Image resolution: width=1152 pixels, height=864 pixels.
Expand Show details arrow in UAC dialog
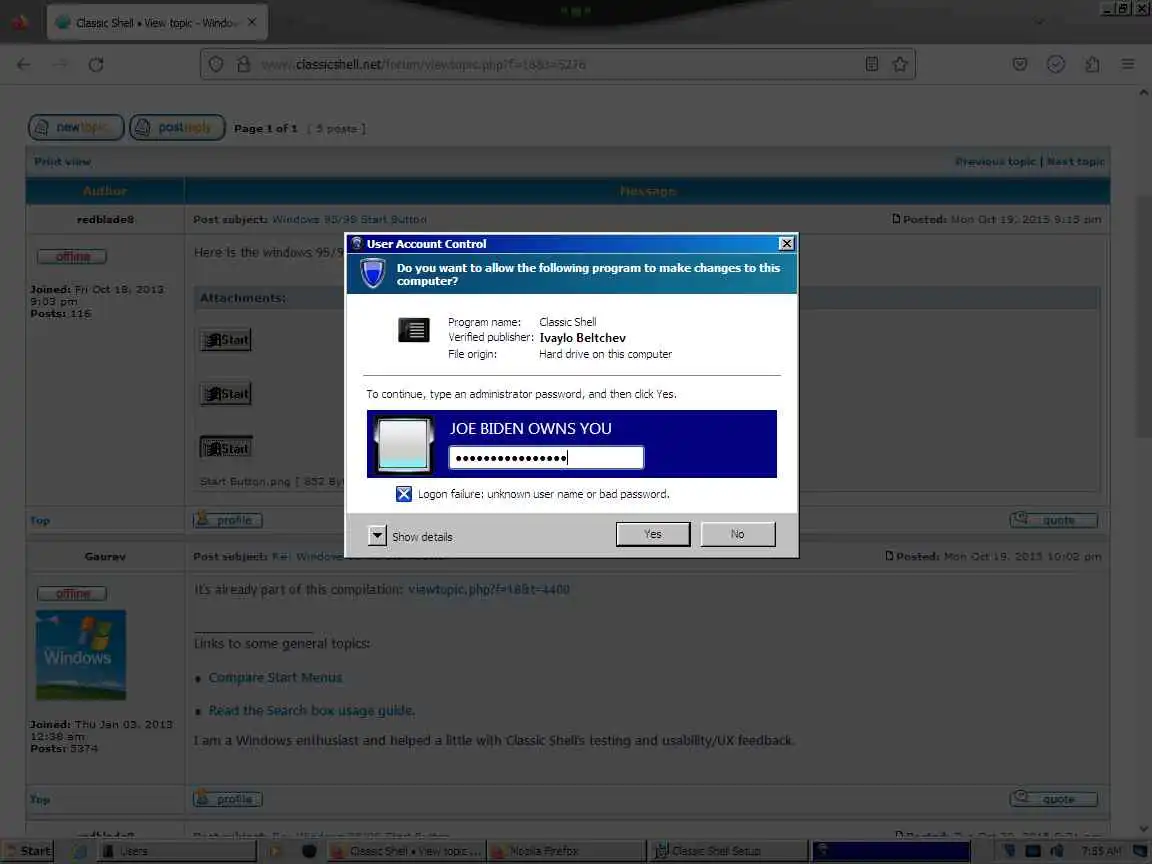tap(376, 536)
